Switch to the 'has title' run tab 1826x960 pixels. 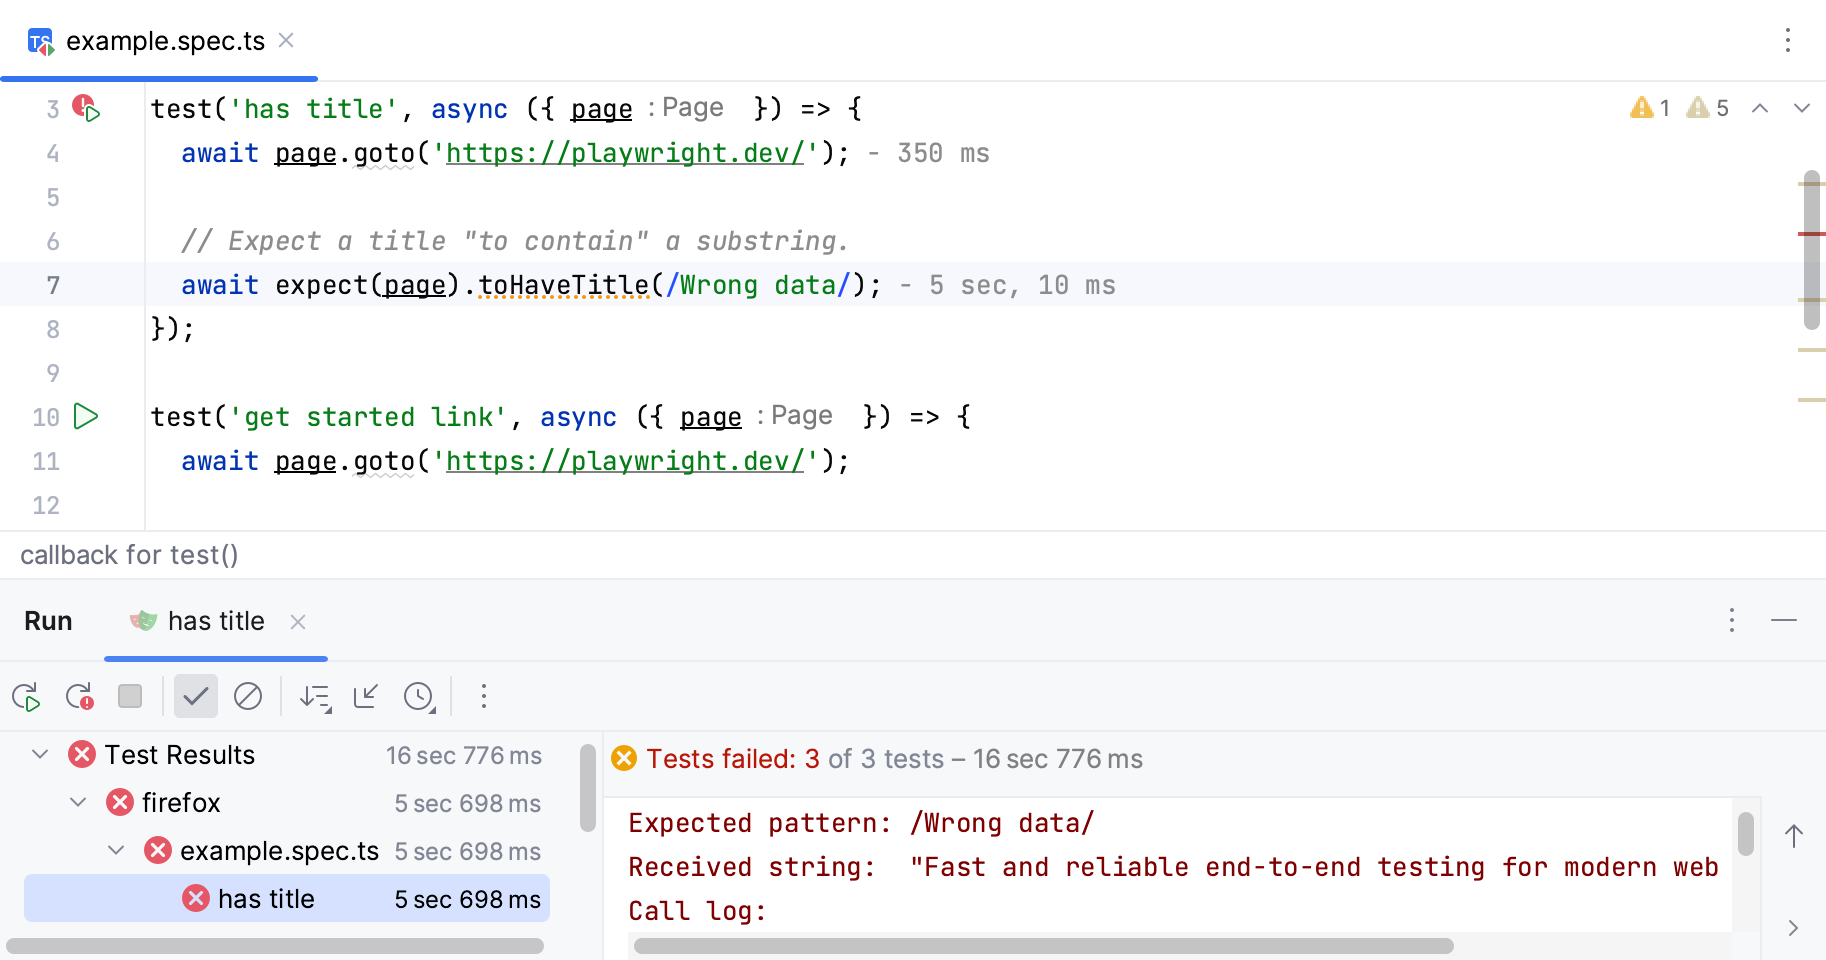click(x=215, y=621)
